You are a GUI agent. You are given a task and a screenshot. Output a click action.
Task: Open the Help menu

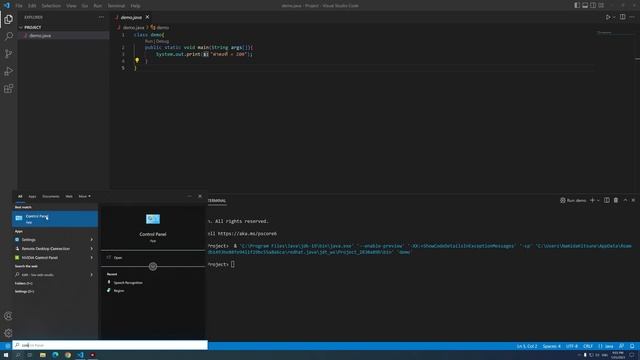(136, 6)
